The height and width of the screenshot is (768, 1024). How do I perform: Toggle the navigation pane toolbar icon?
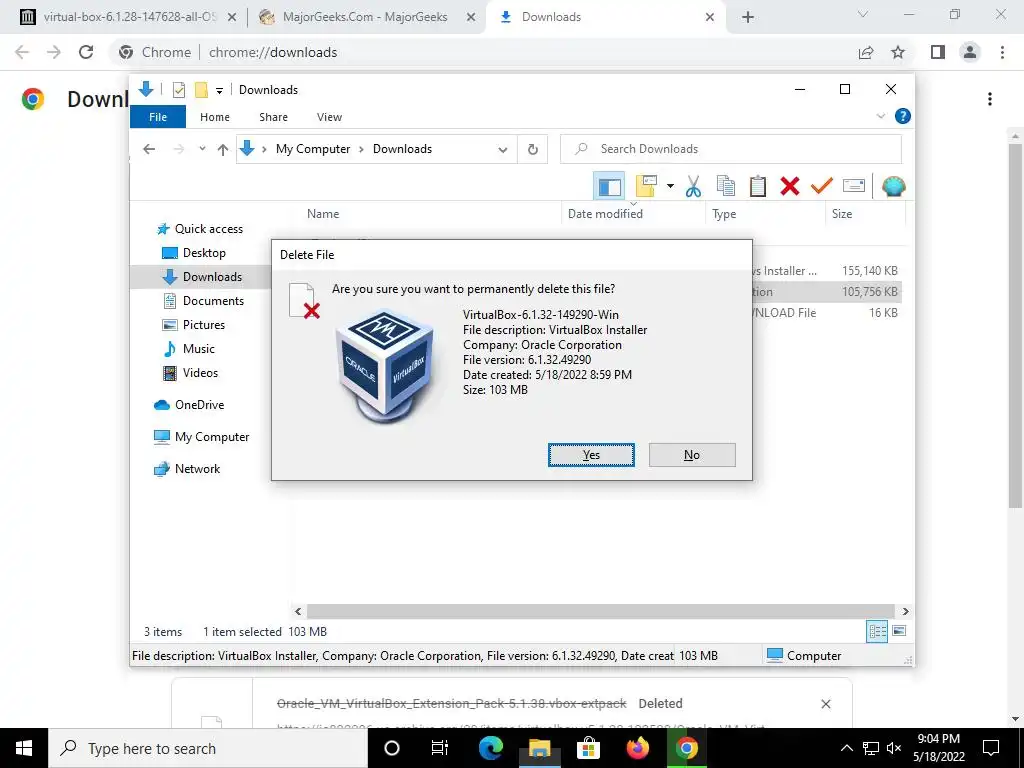[x=609, y=187]
